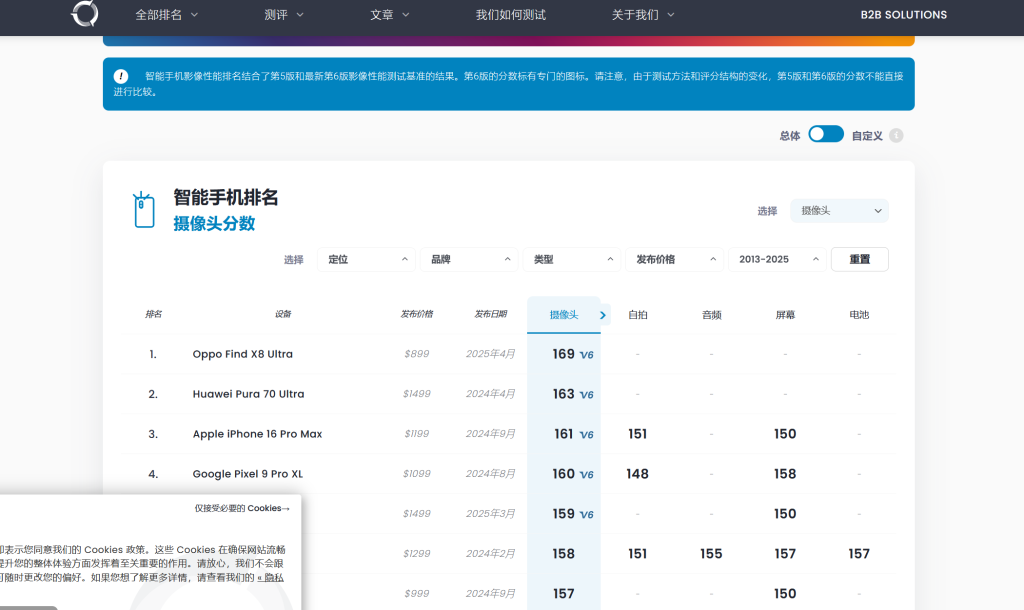Click the $999 launch price
1024x610 pixels.
tap(417, 594)
